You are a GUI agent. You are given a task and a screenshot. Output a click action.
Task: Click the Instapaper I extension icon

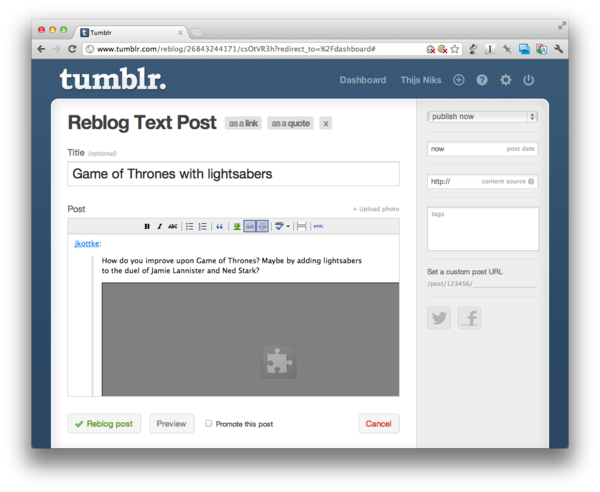[x=490, y=49]
